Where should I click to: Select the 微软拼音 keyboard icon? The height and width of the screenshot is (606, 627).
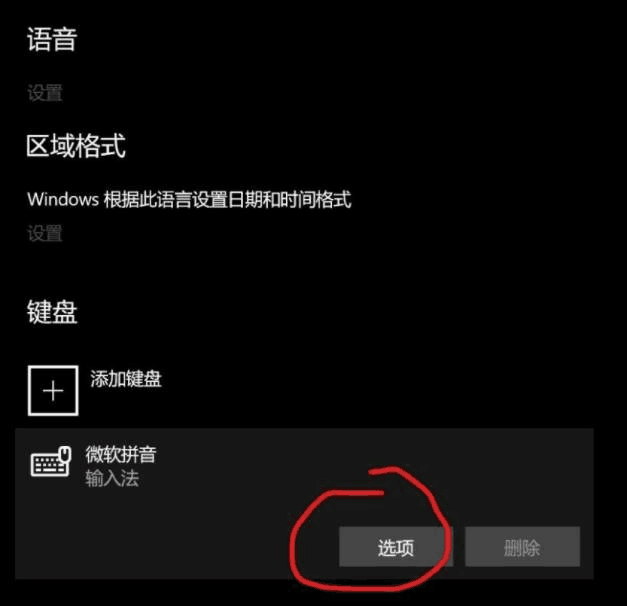click(x=51, y=461)
